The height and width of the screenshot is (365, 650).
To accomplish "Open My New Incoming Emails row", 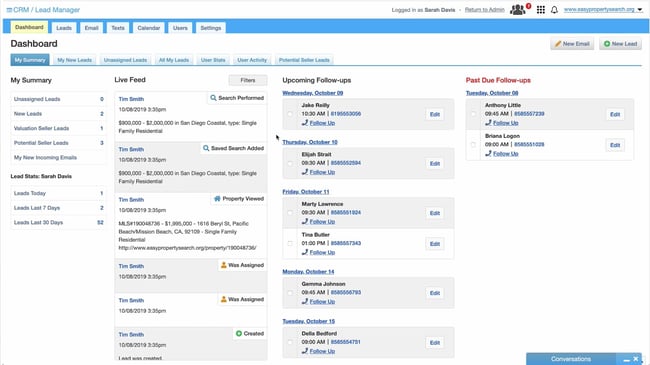I will 58,157.
